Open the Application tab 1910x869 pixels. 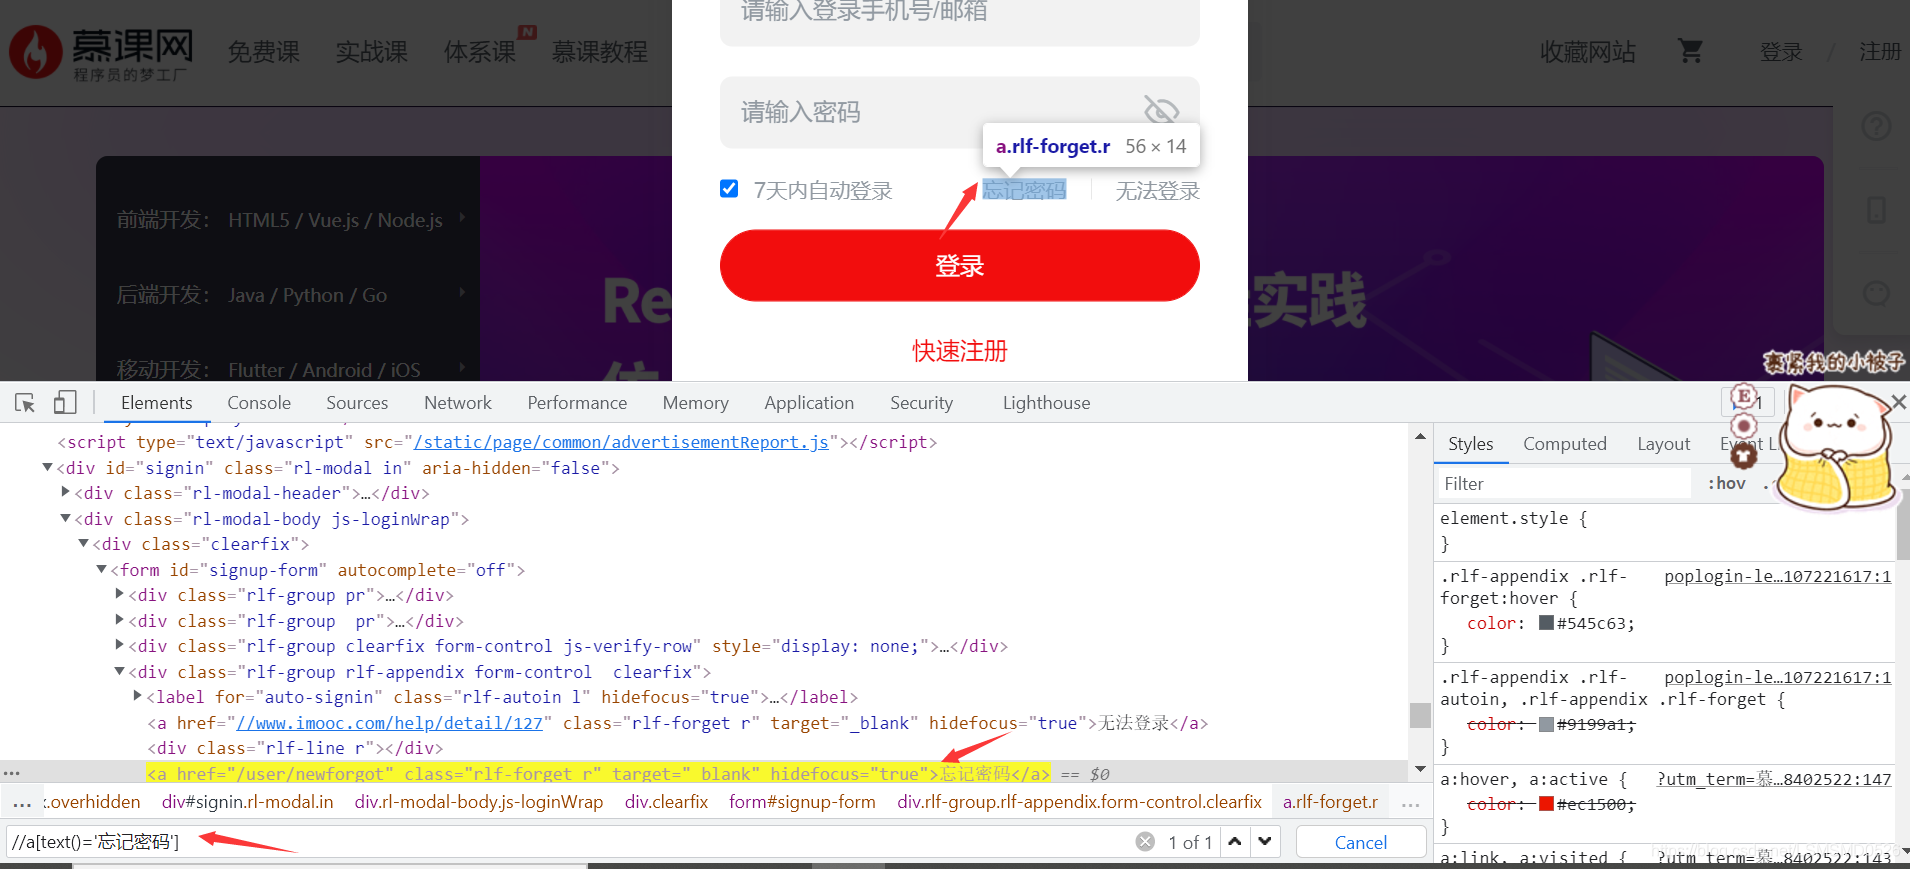[x=809, y=403]
